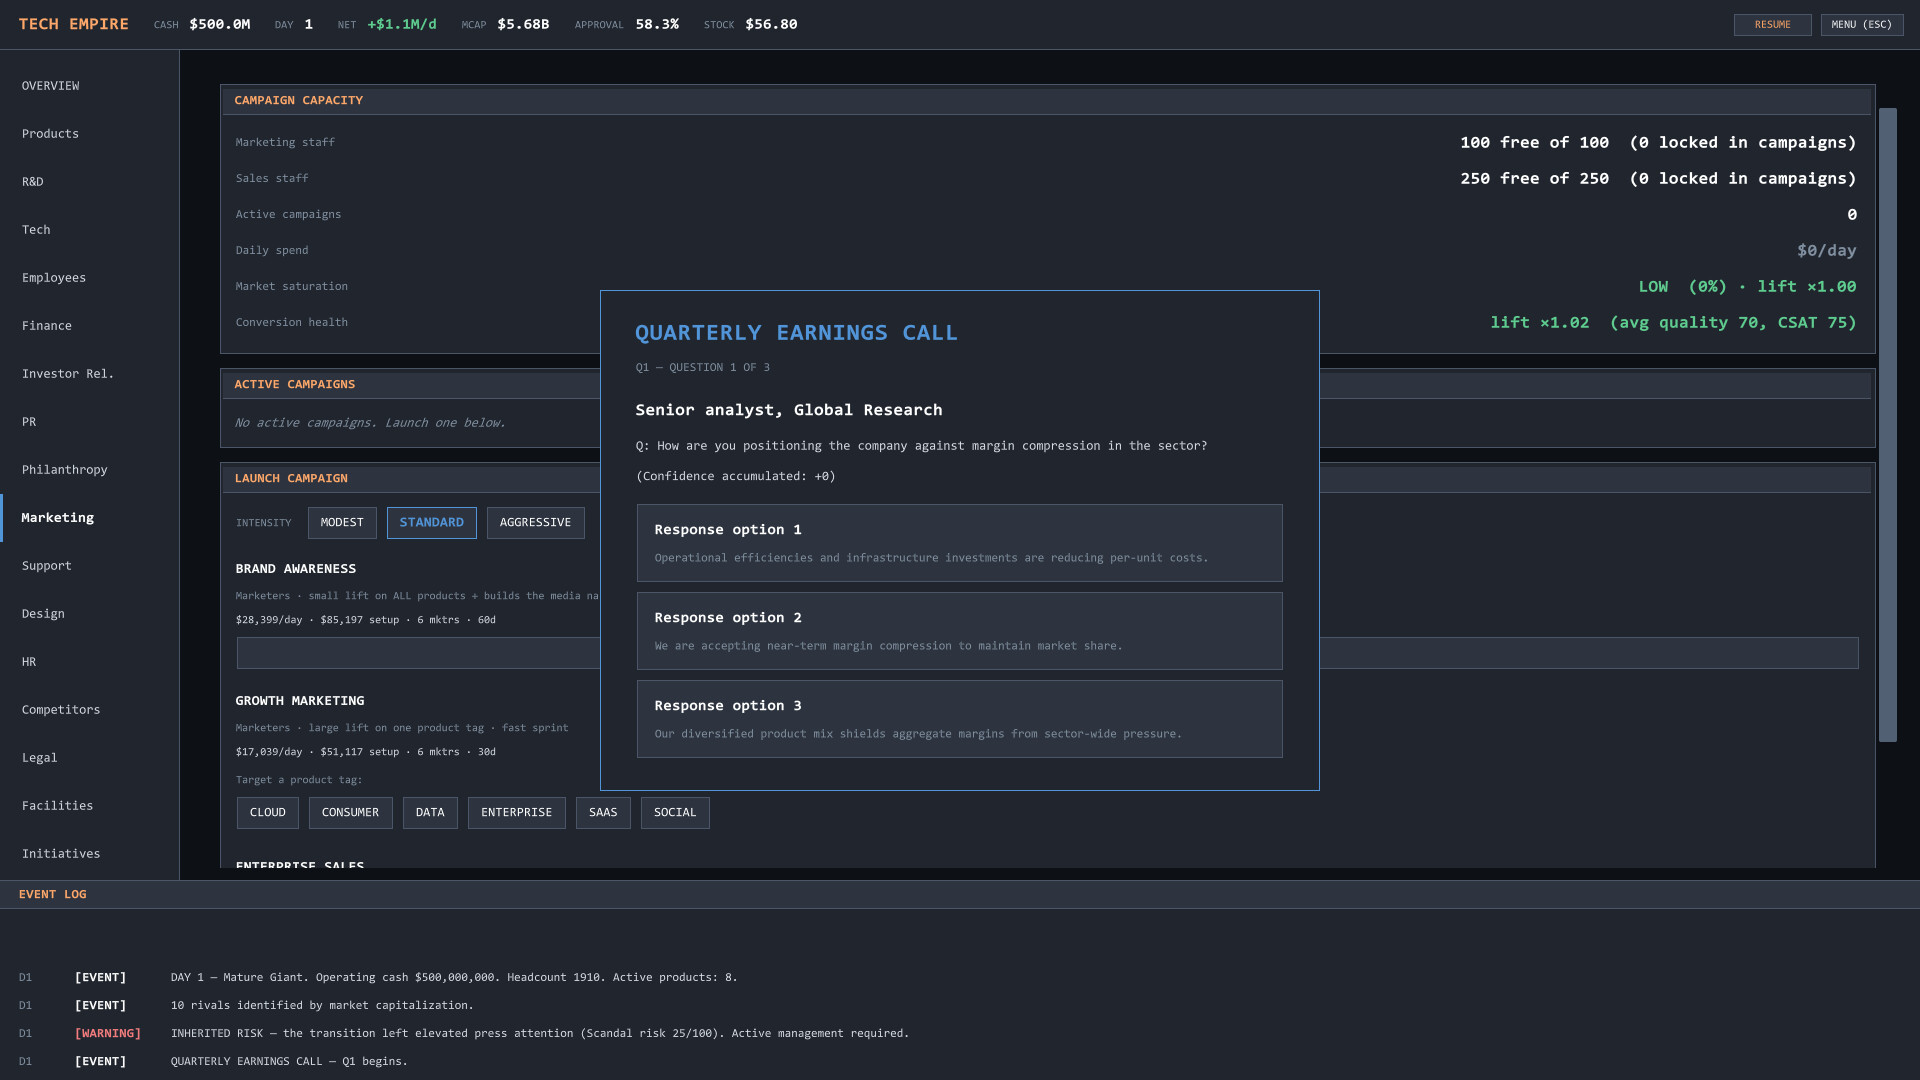Choose Response option 2 accepting margin compression
The height and width of the screenshot is (1080, 1920).
(960, 631)
